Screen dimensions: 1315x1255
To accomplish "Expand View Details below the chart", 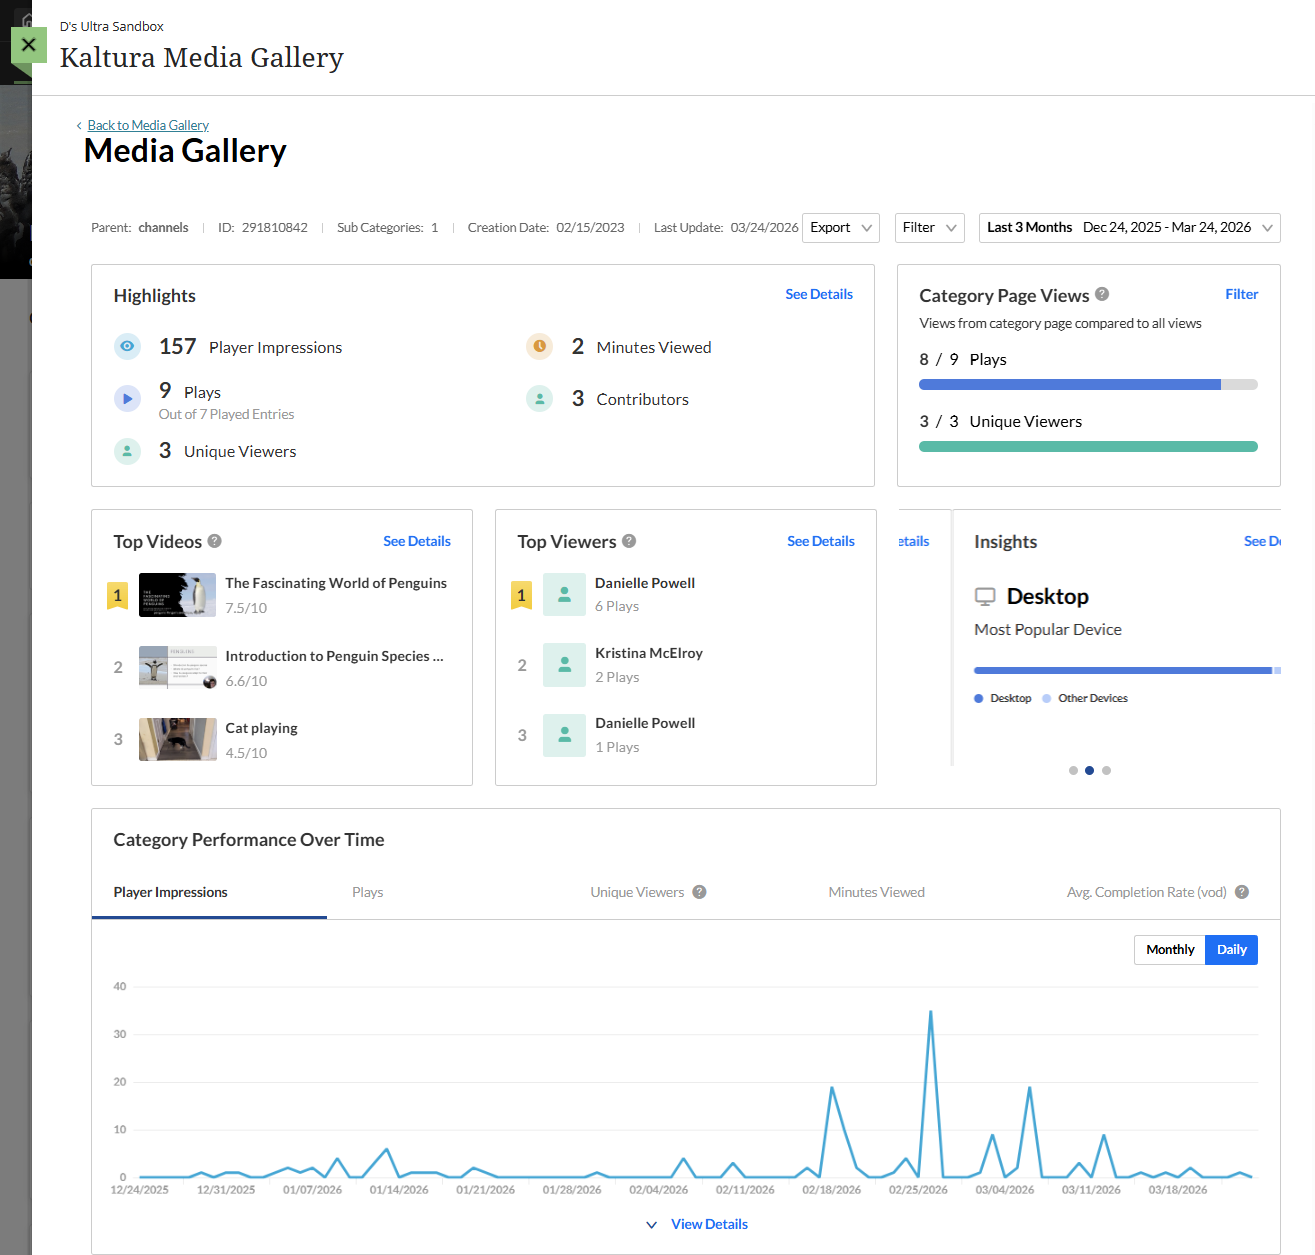I will click(698, 1224).
